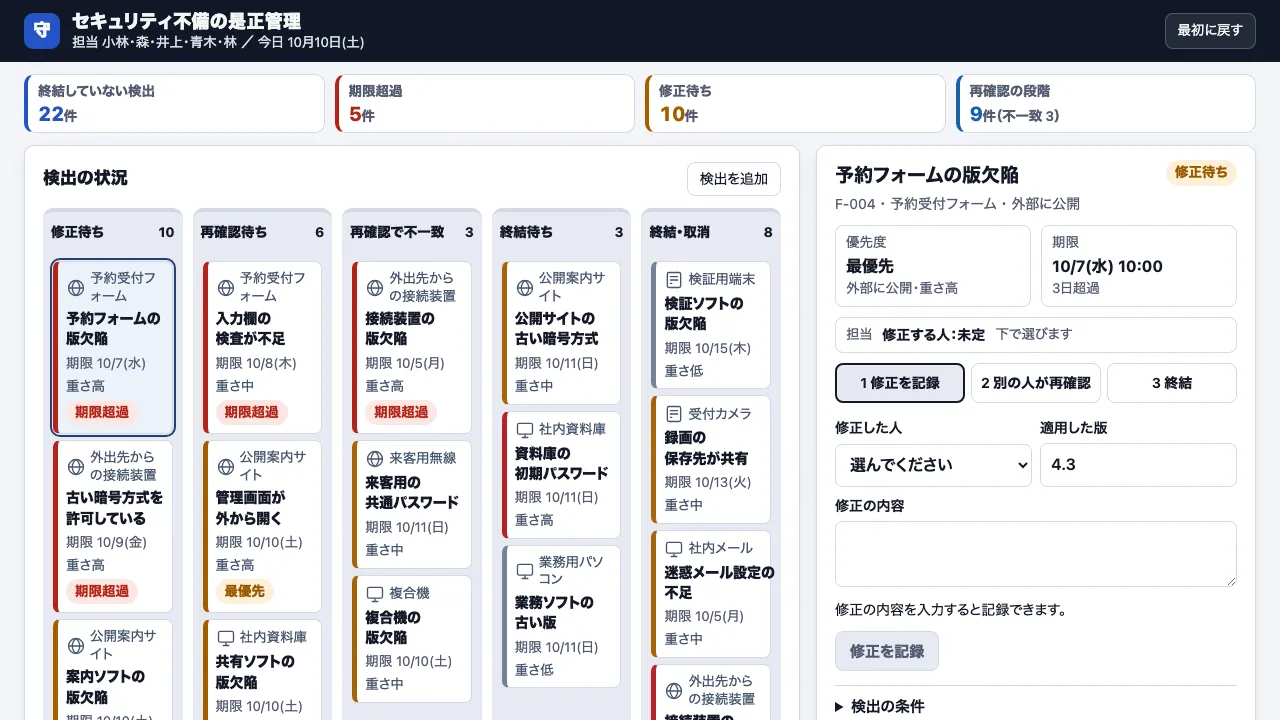Click the 検出を追加 button
The width and height of the screenshot is (1280, 720).
734,179
